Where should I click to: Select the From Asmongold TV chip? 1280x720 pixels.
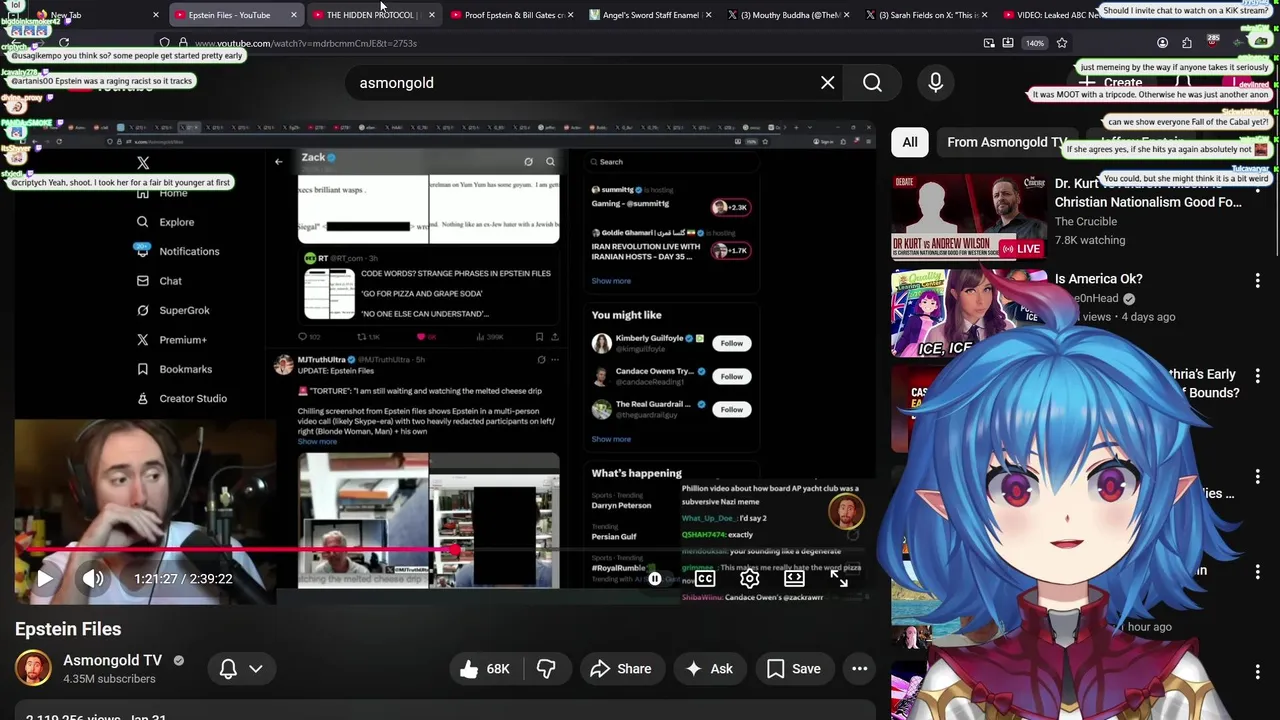click(1006, 142)
